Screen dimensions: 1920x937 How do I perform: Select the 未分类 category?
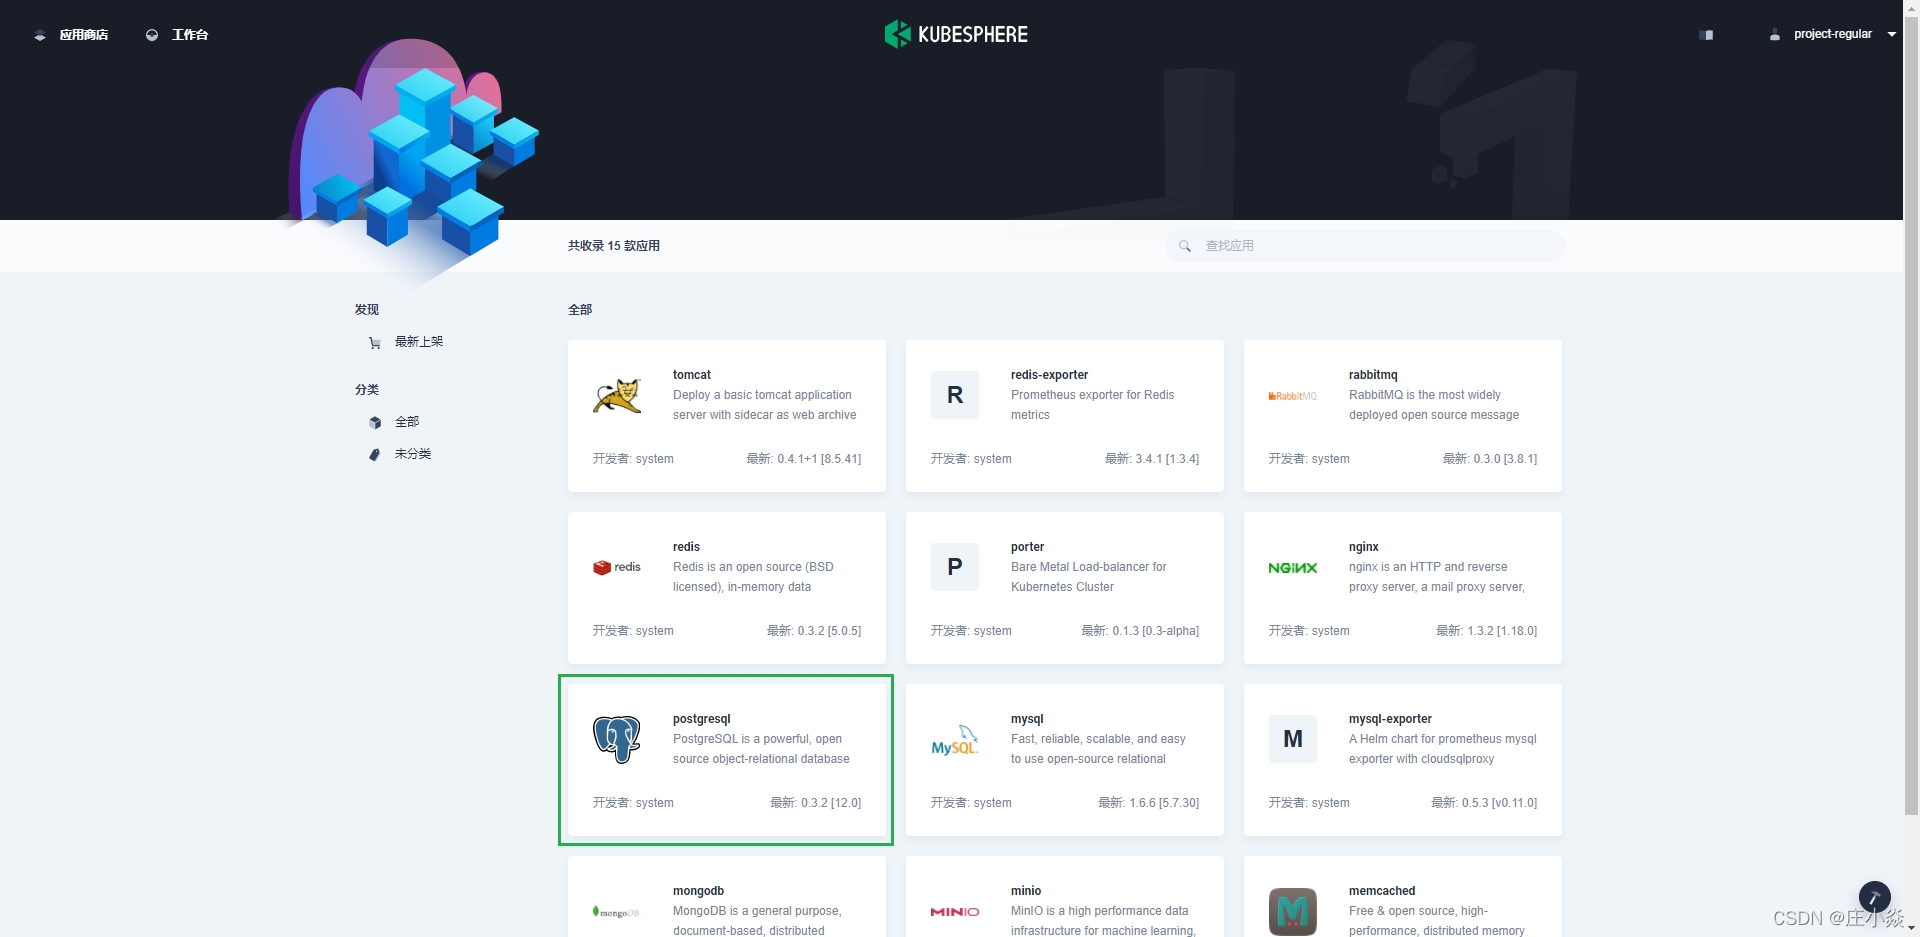(413, 454)
